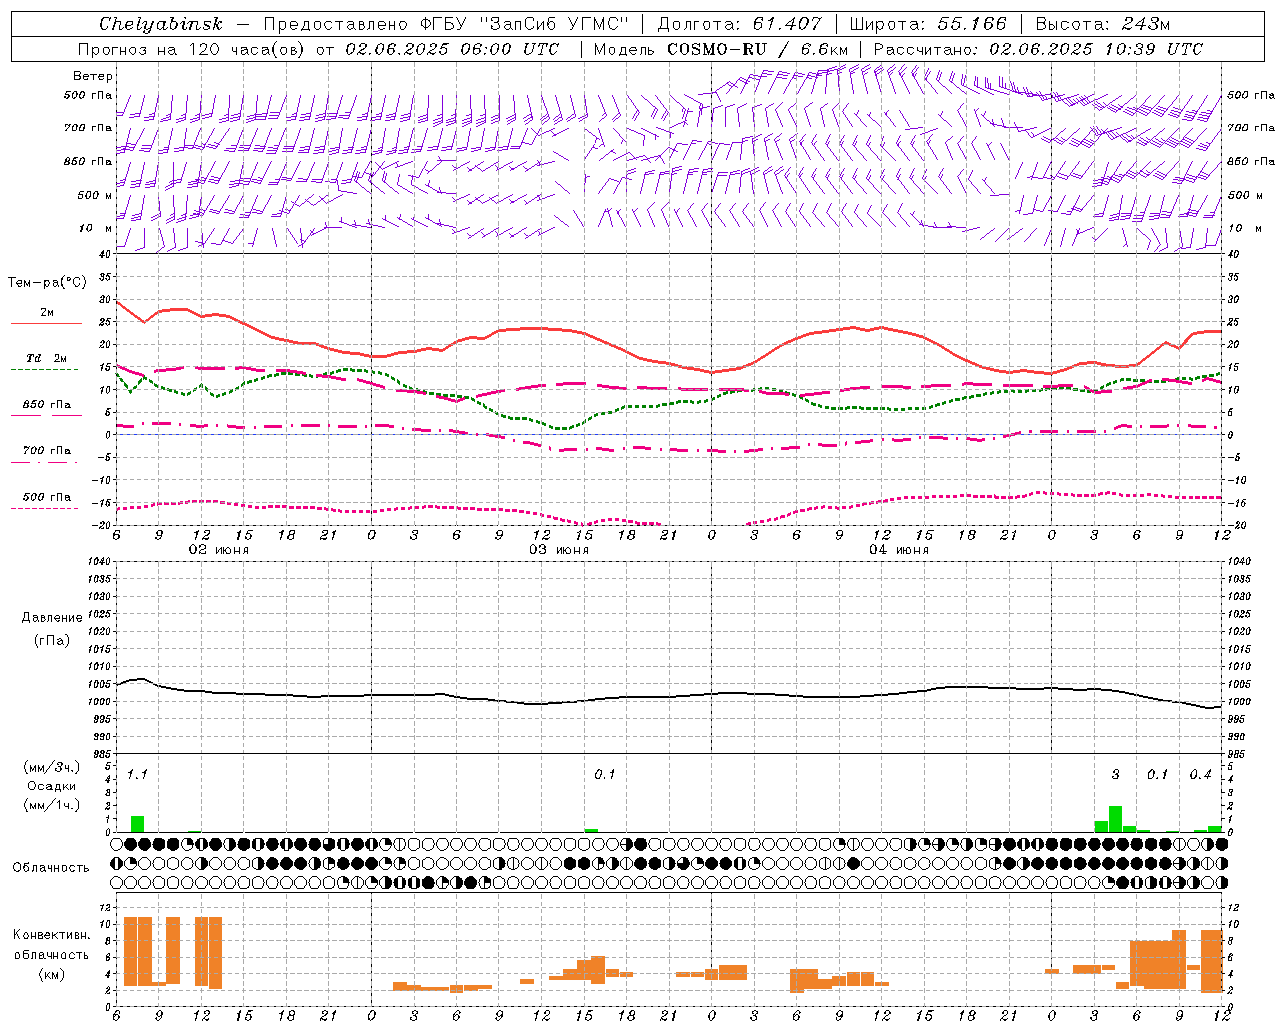Click the 'Конвективн.' convective cloud label

point(52,935)
